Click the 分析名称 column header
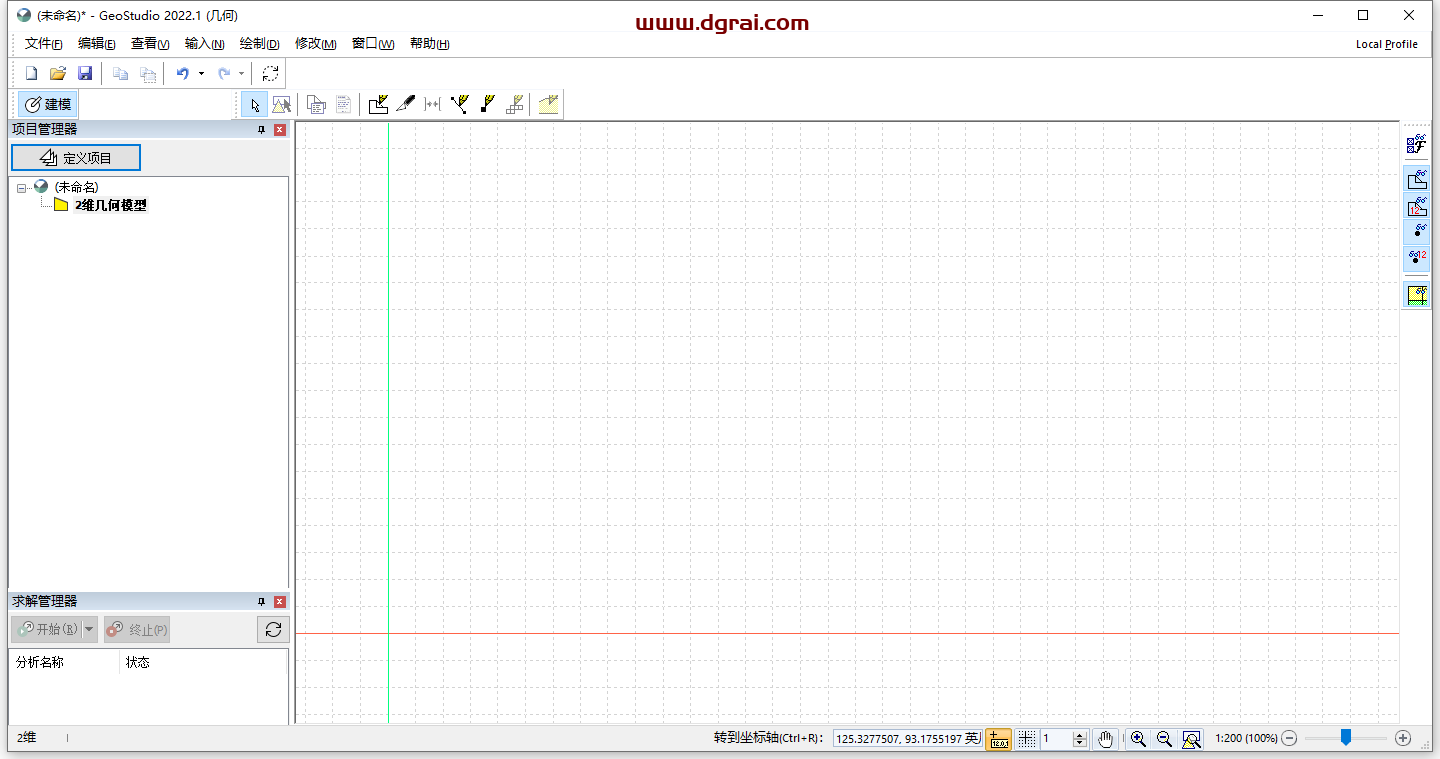This screenshot has height=759, width=1440. click(65, 662)
